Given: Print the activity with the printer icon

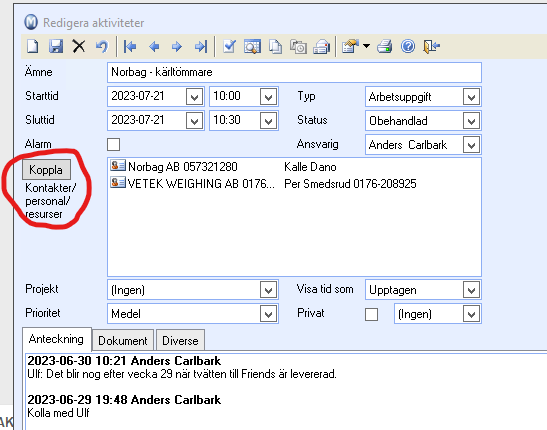Looking at the screenshot, I should click(x=384, y=46).
